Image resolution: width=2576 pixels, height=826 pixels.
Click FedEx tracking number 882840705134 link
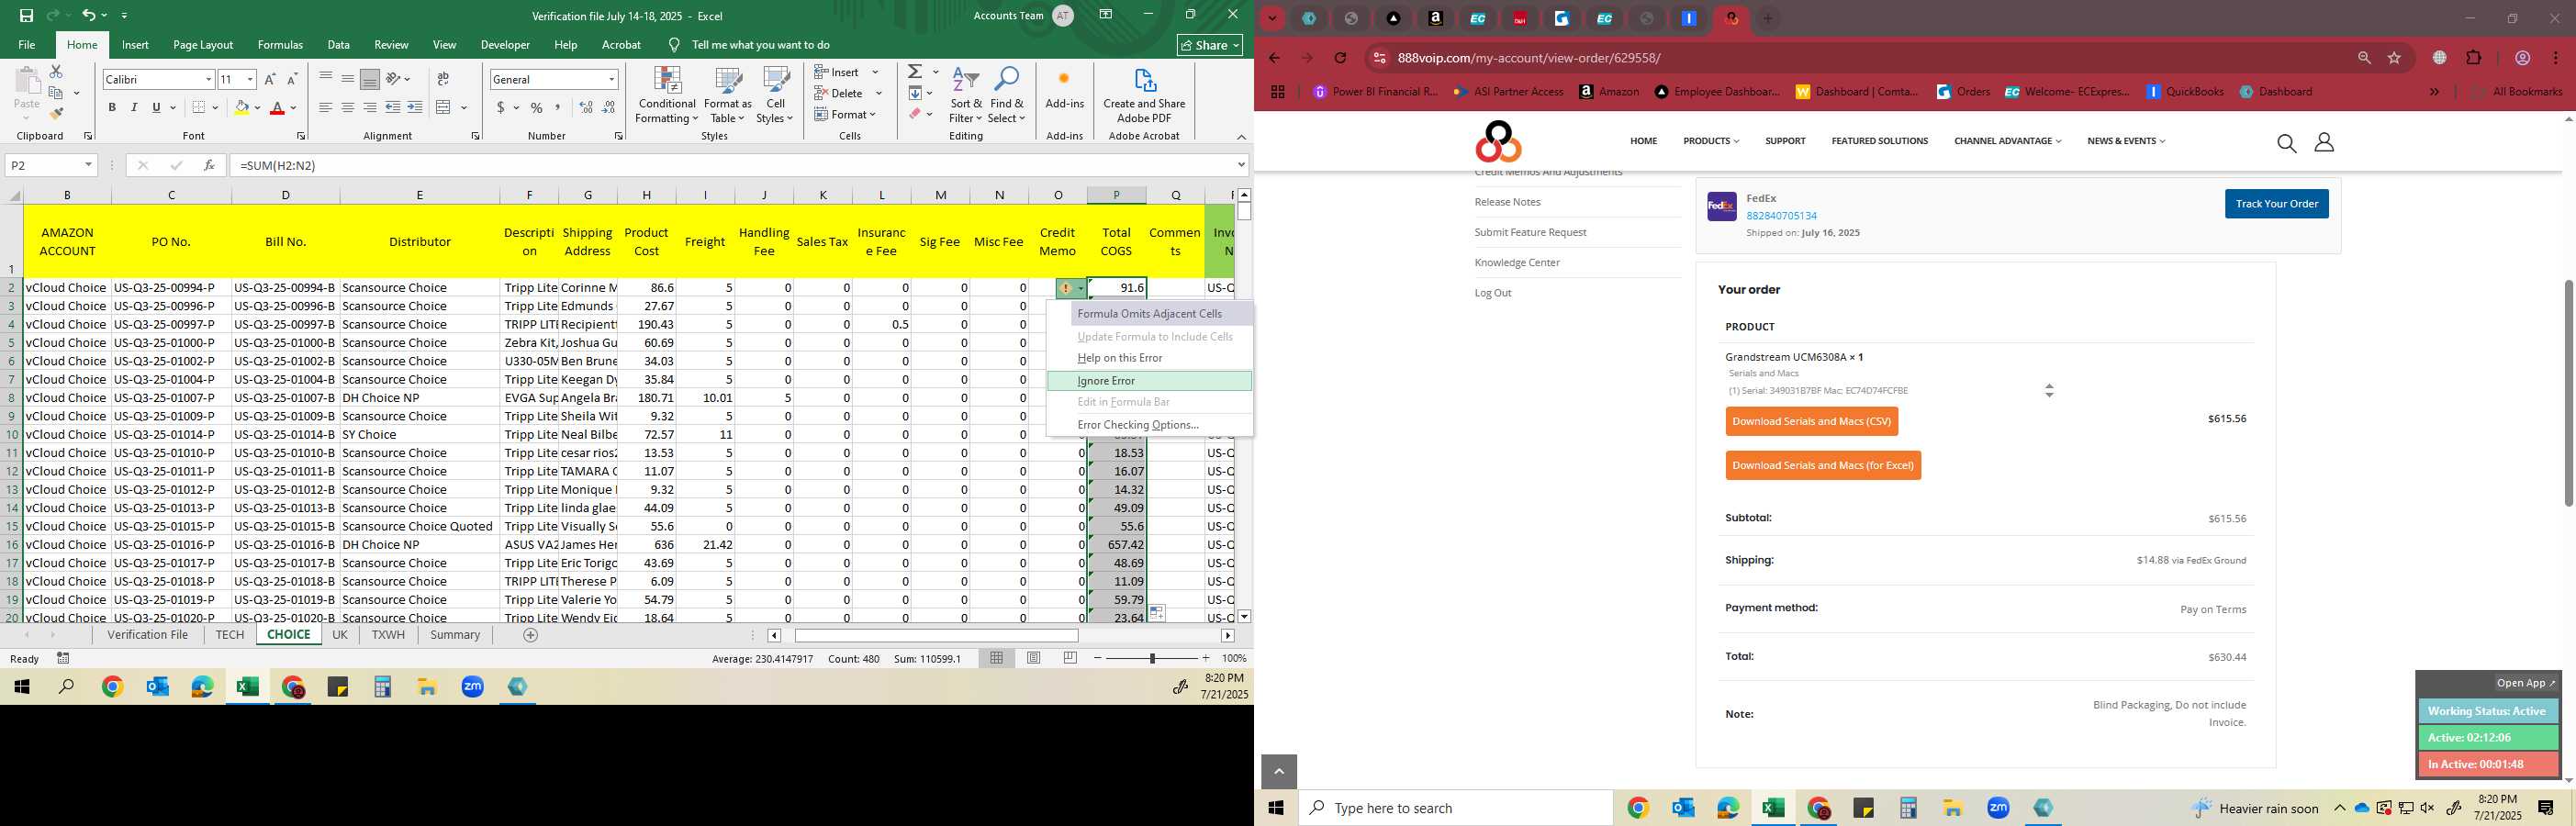pyautogui.click(x=1781, y=216)
